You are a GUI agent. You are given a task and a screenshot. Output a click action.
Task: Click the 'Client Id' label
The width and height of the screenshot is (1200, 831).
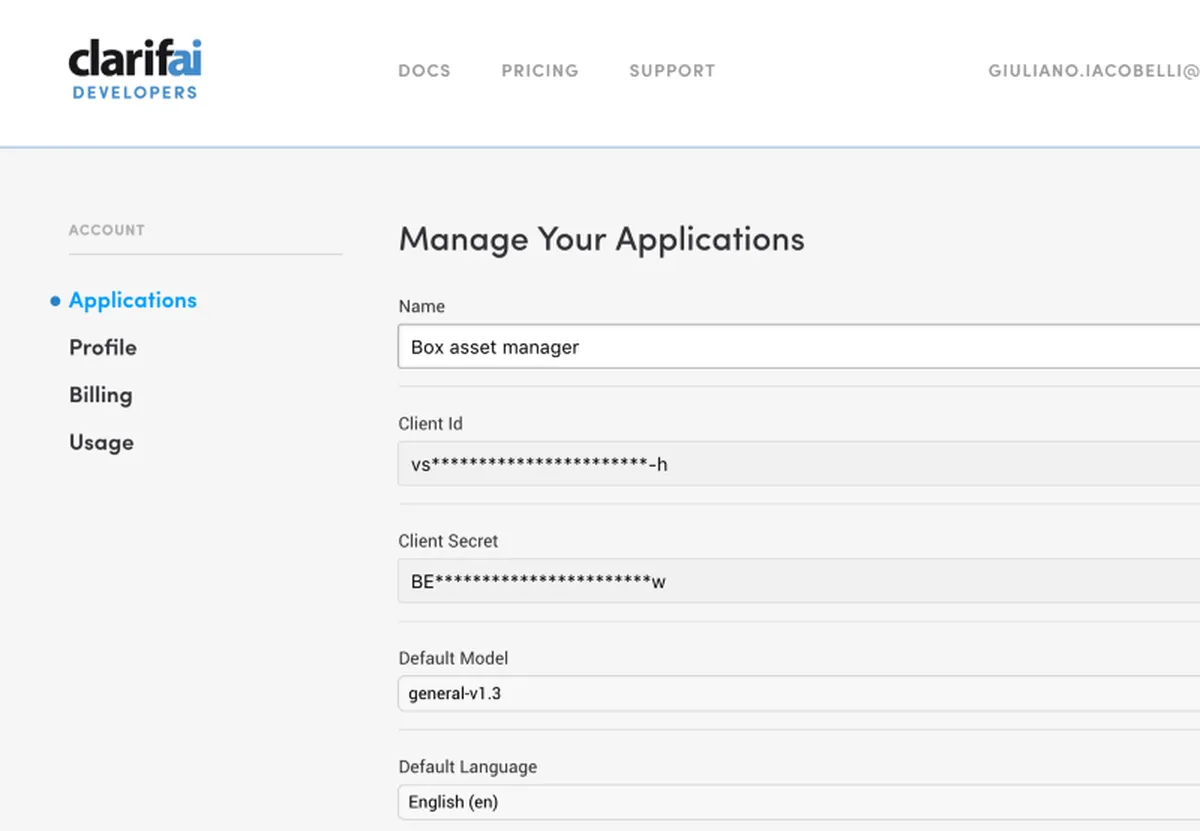430,424
